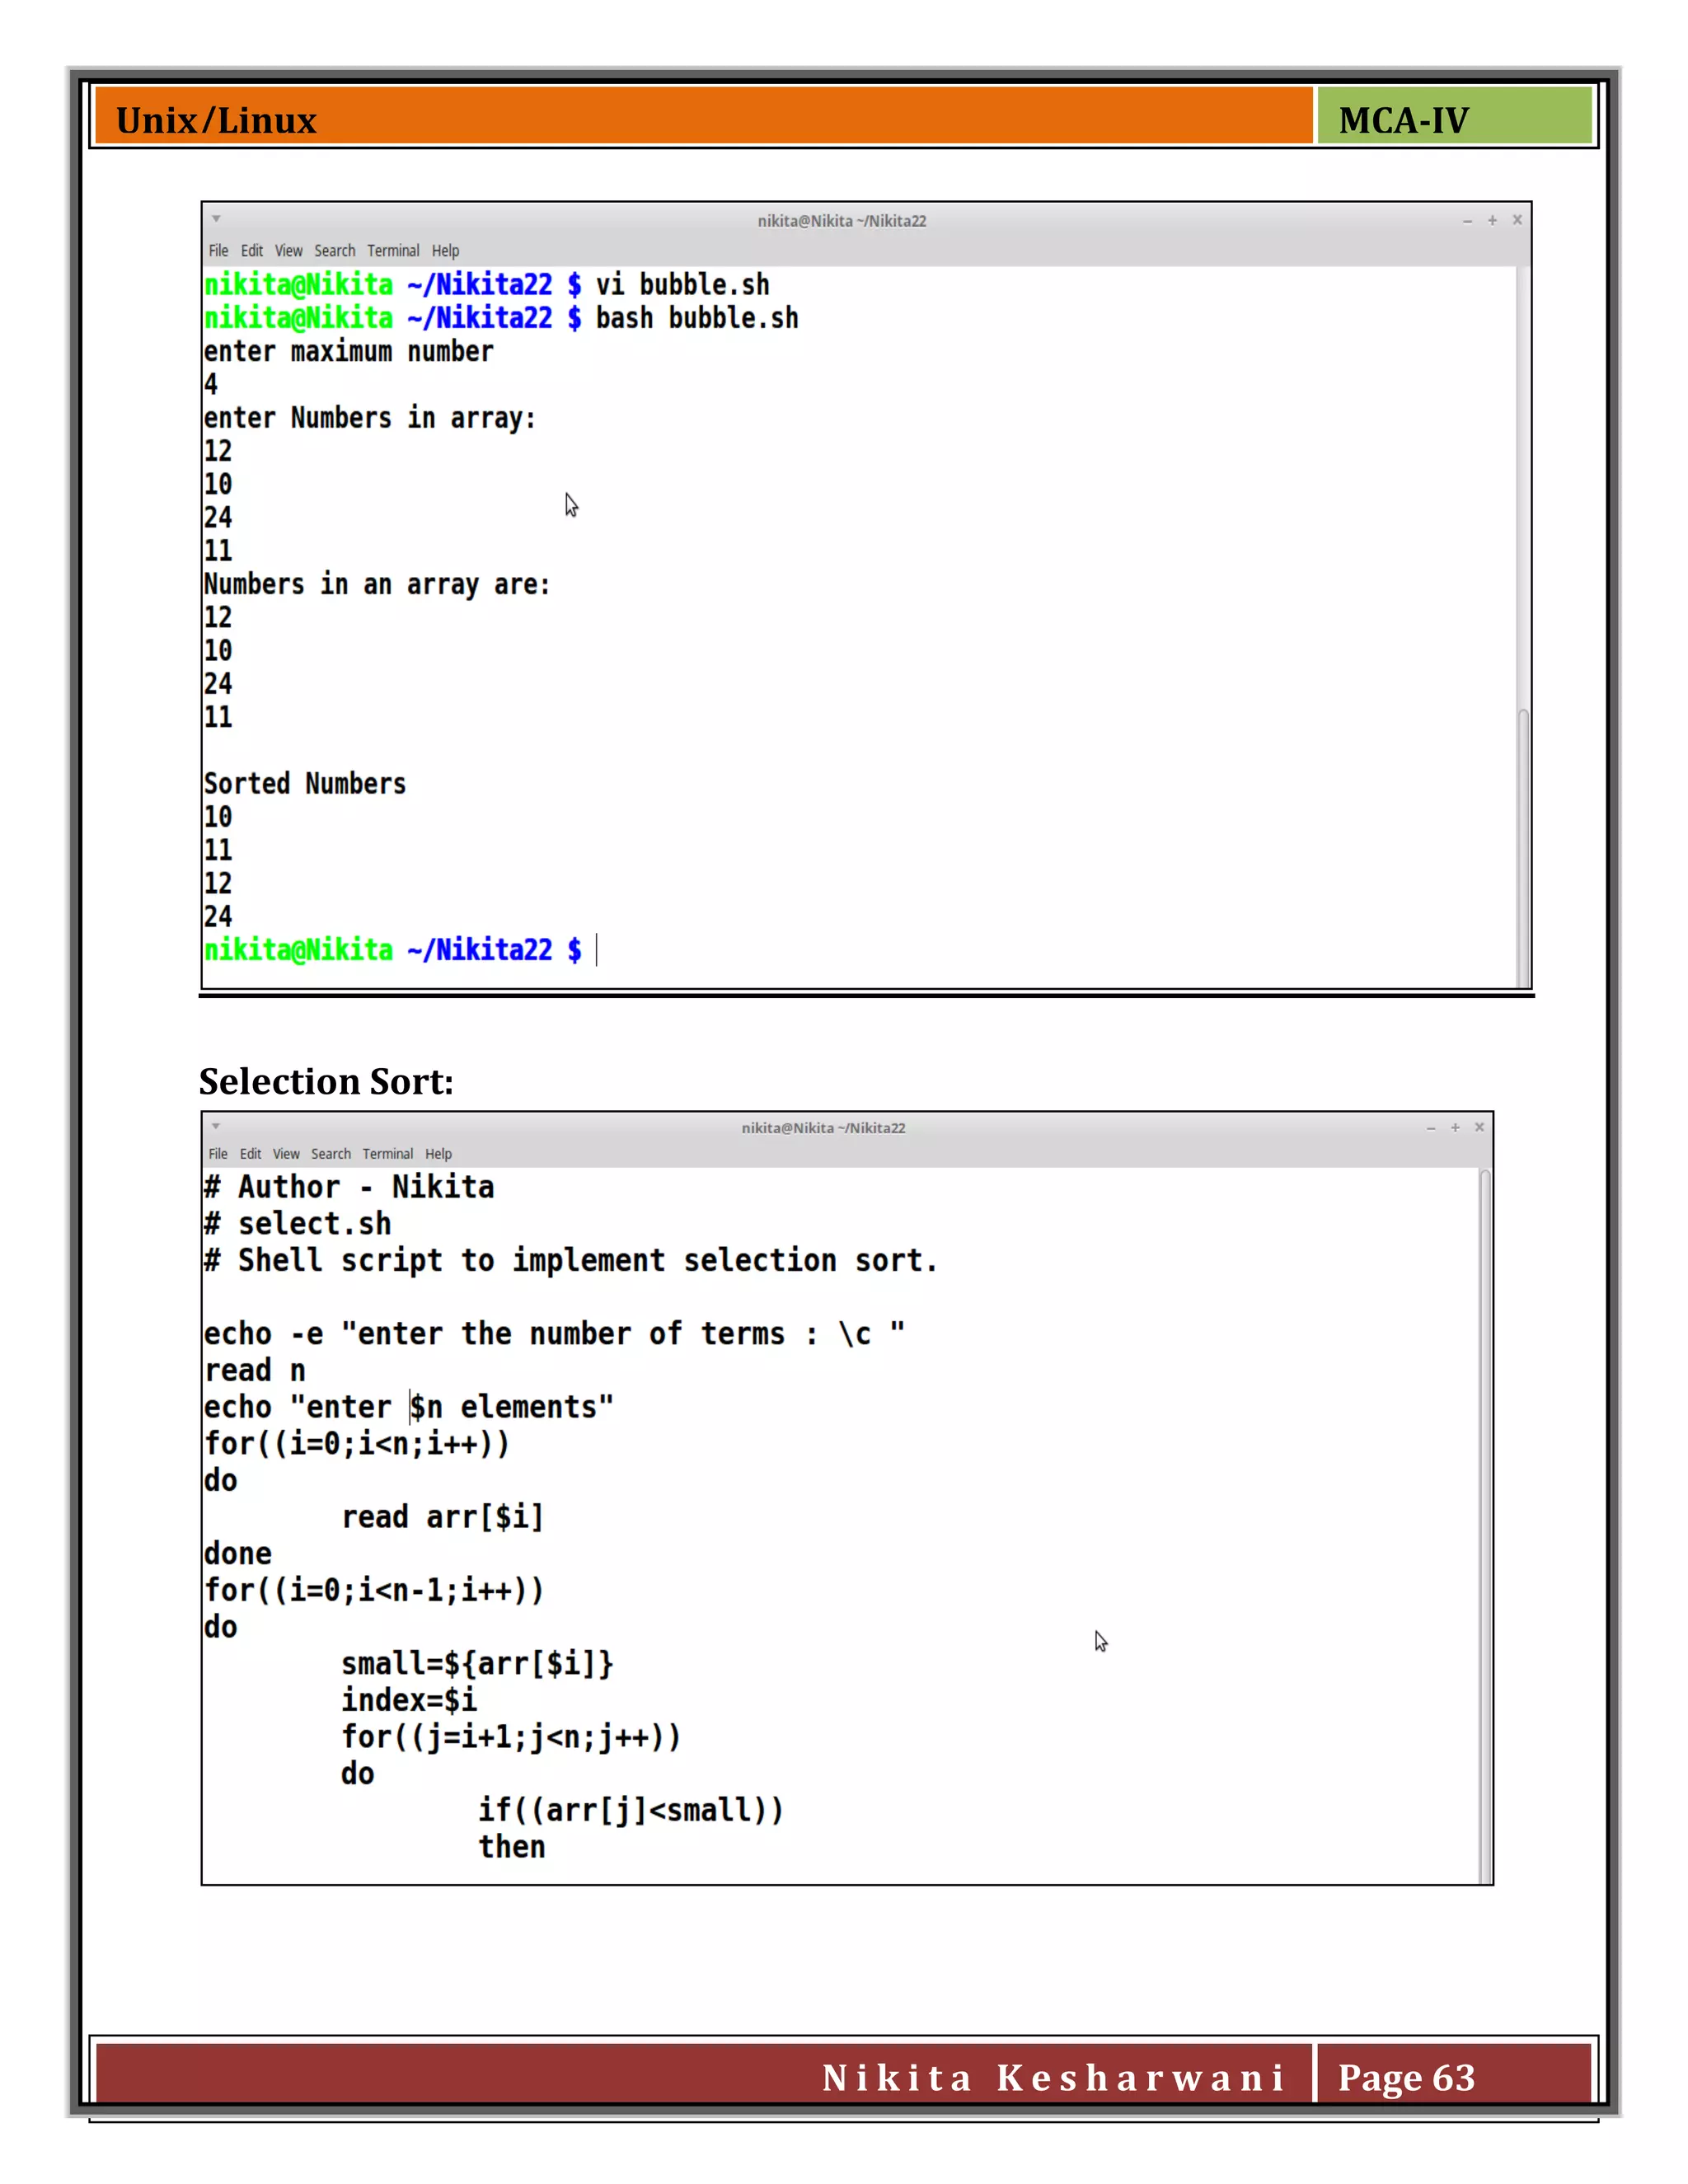Screen dimensions: 1688x2184
Task: Click the 'enter $n elements' echo line
Action: coord(408,1407)
